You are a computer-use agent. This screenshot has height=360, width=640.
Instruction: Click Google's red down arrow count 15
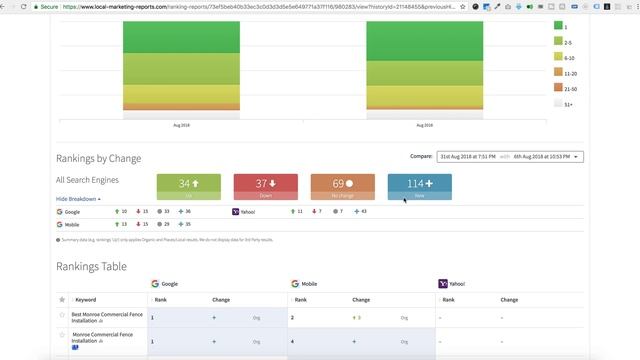point(142,211)
